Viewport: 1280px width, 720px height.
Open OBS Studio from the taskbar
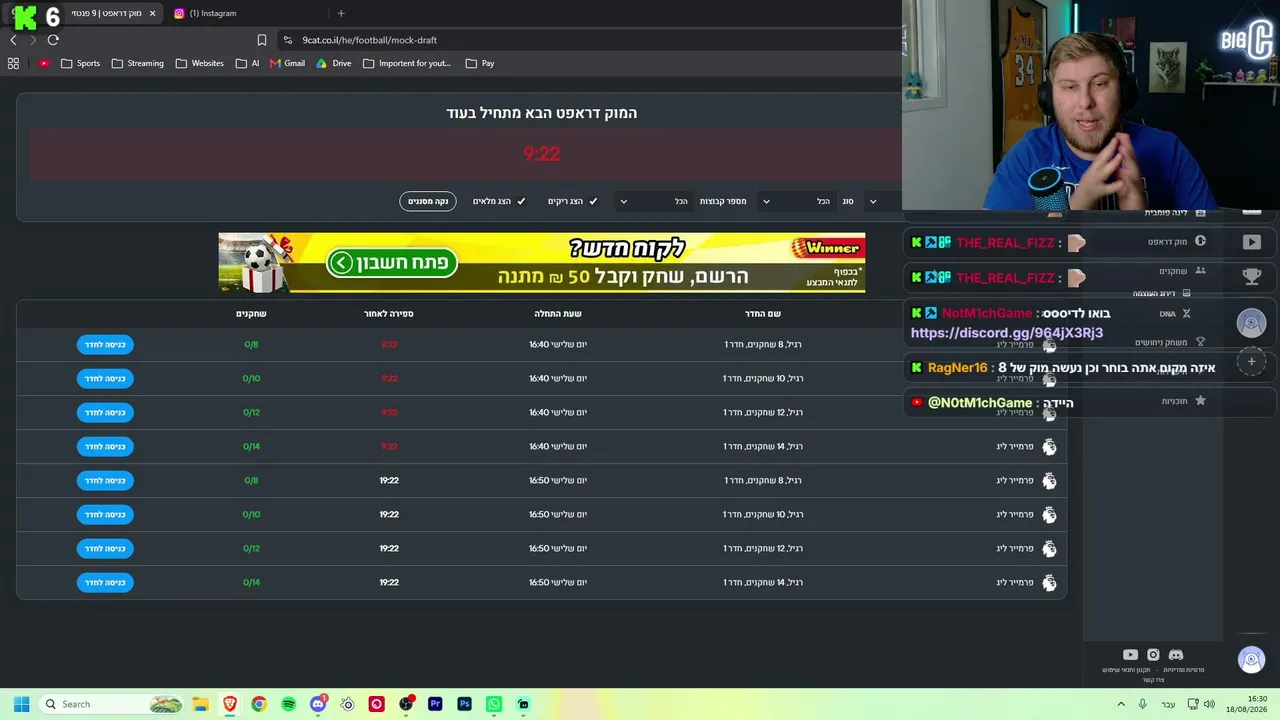(406, 704)
